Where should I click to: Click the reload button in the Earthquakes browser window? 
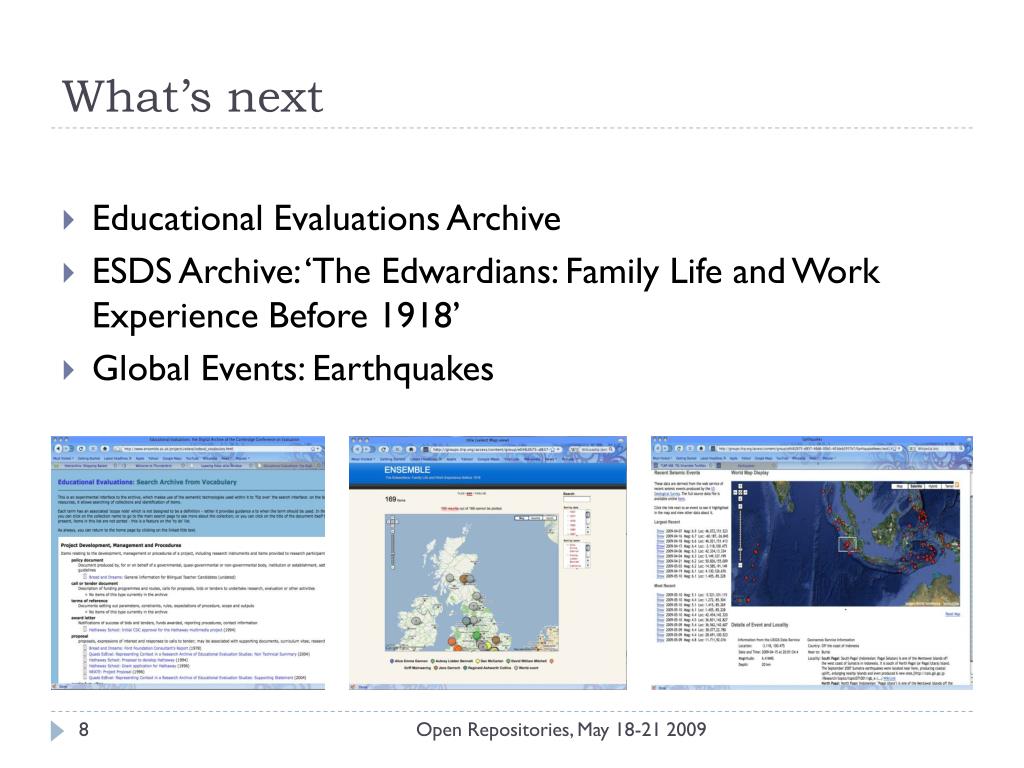679,449
